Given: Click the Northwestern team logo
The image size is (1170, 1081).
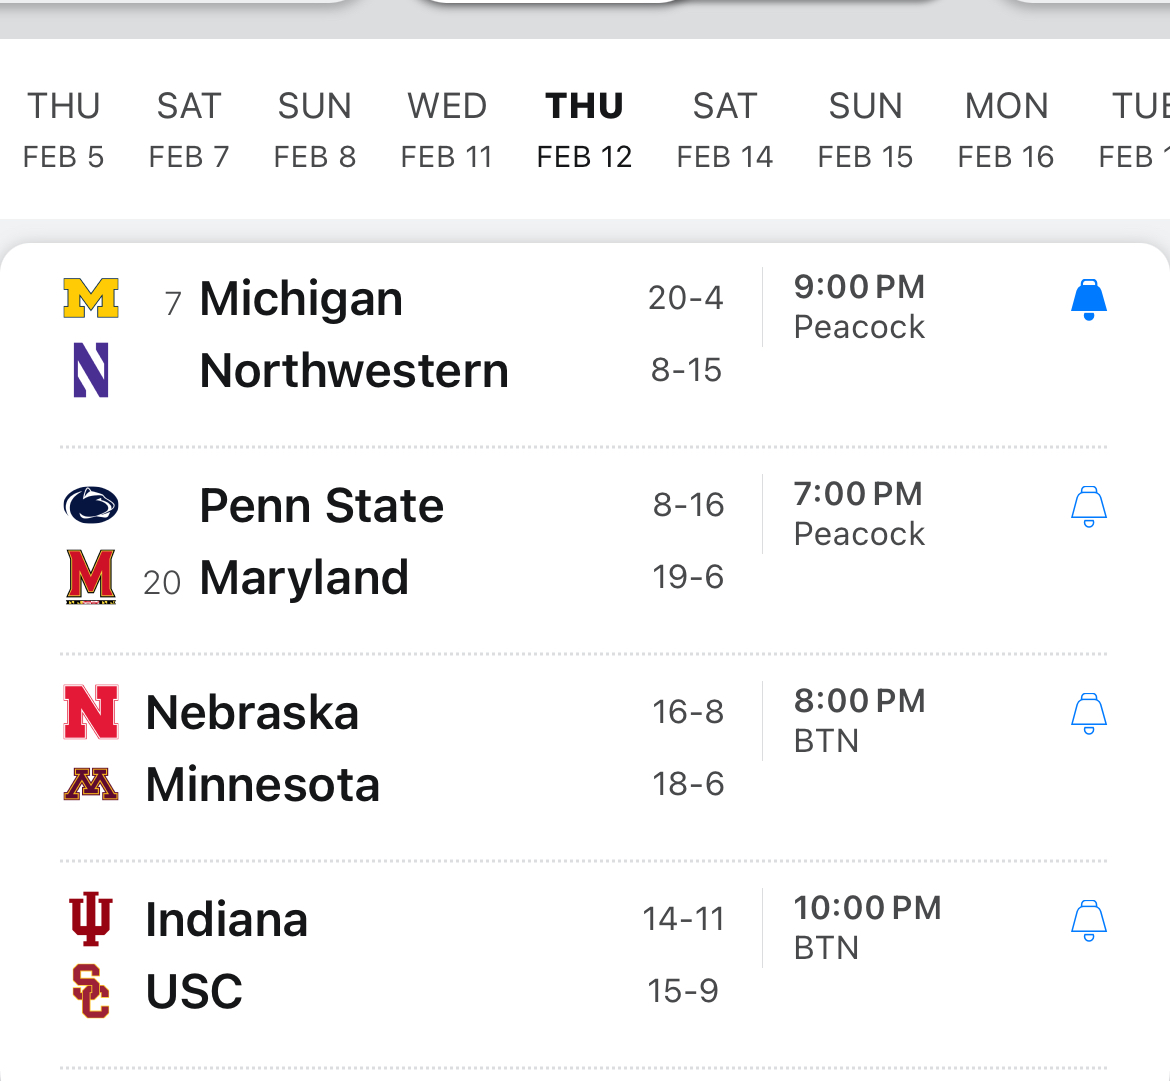Looking at the screenshot, I should (x=91, y=370).
